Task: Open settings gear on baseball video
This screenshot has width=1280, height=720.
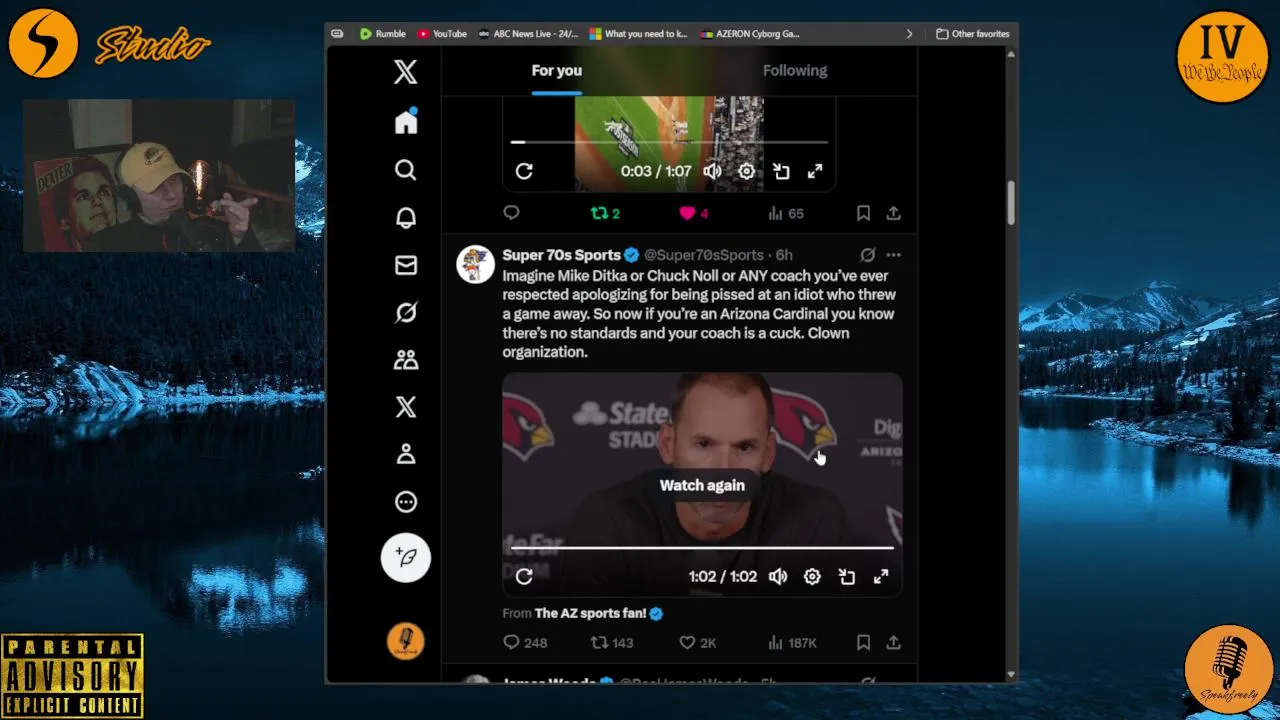Action: [746, 171]
